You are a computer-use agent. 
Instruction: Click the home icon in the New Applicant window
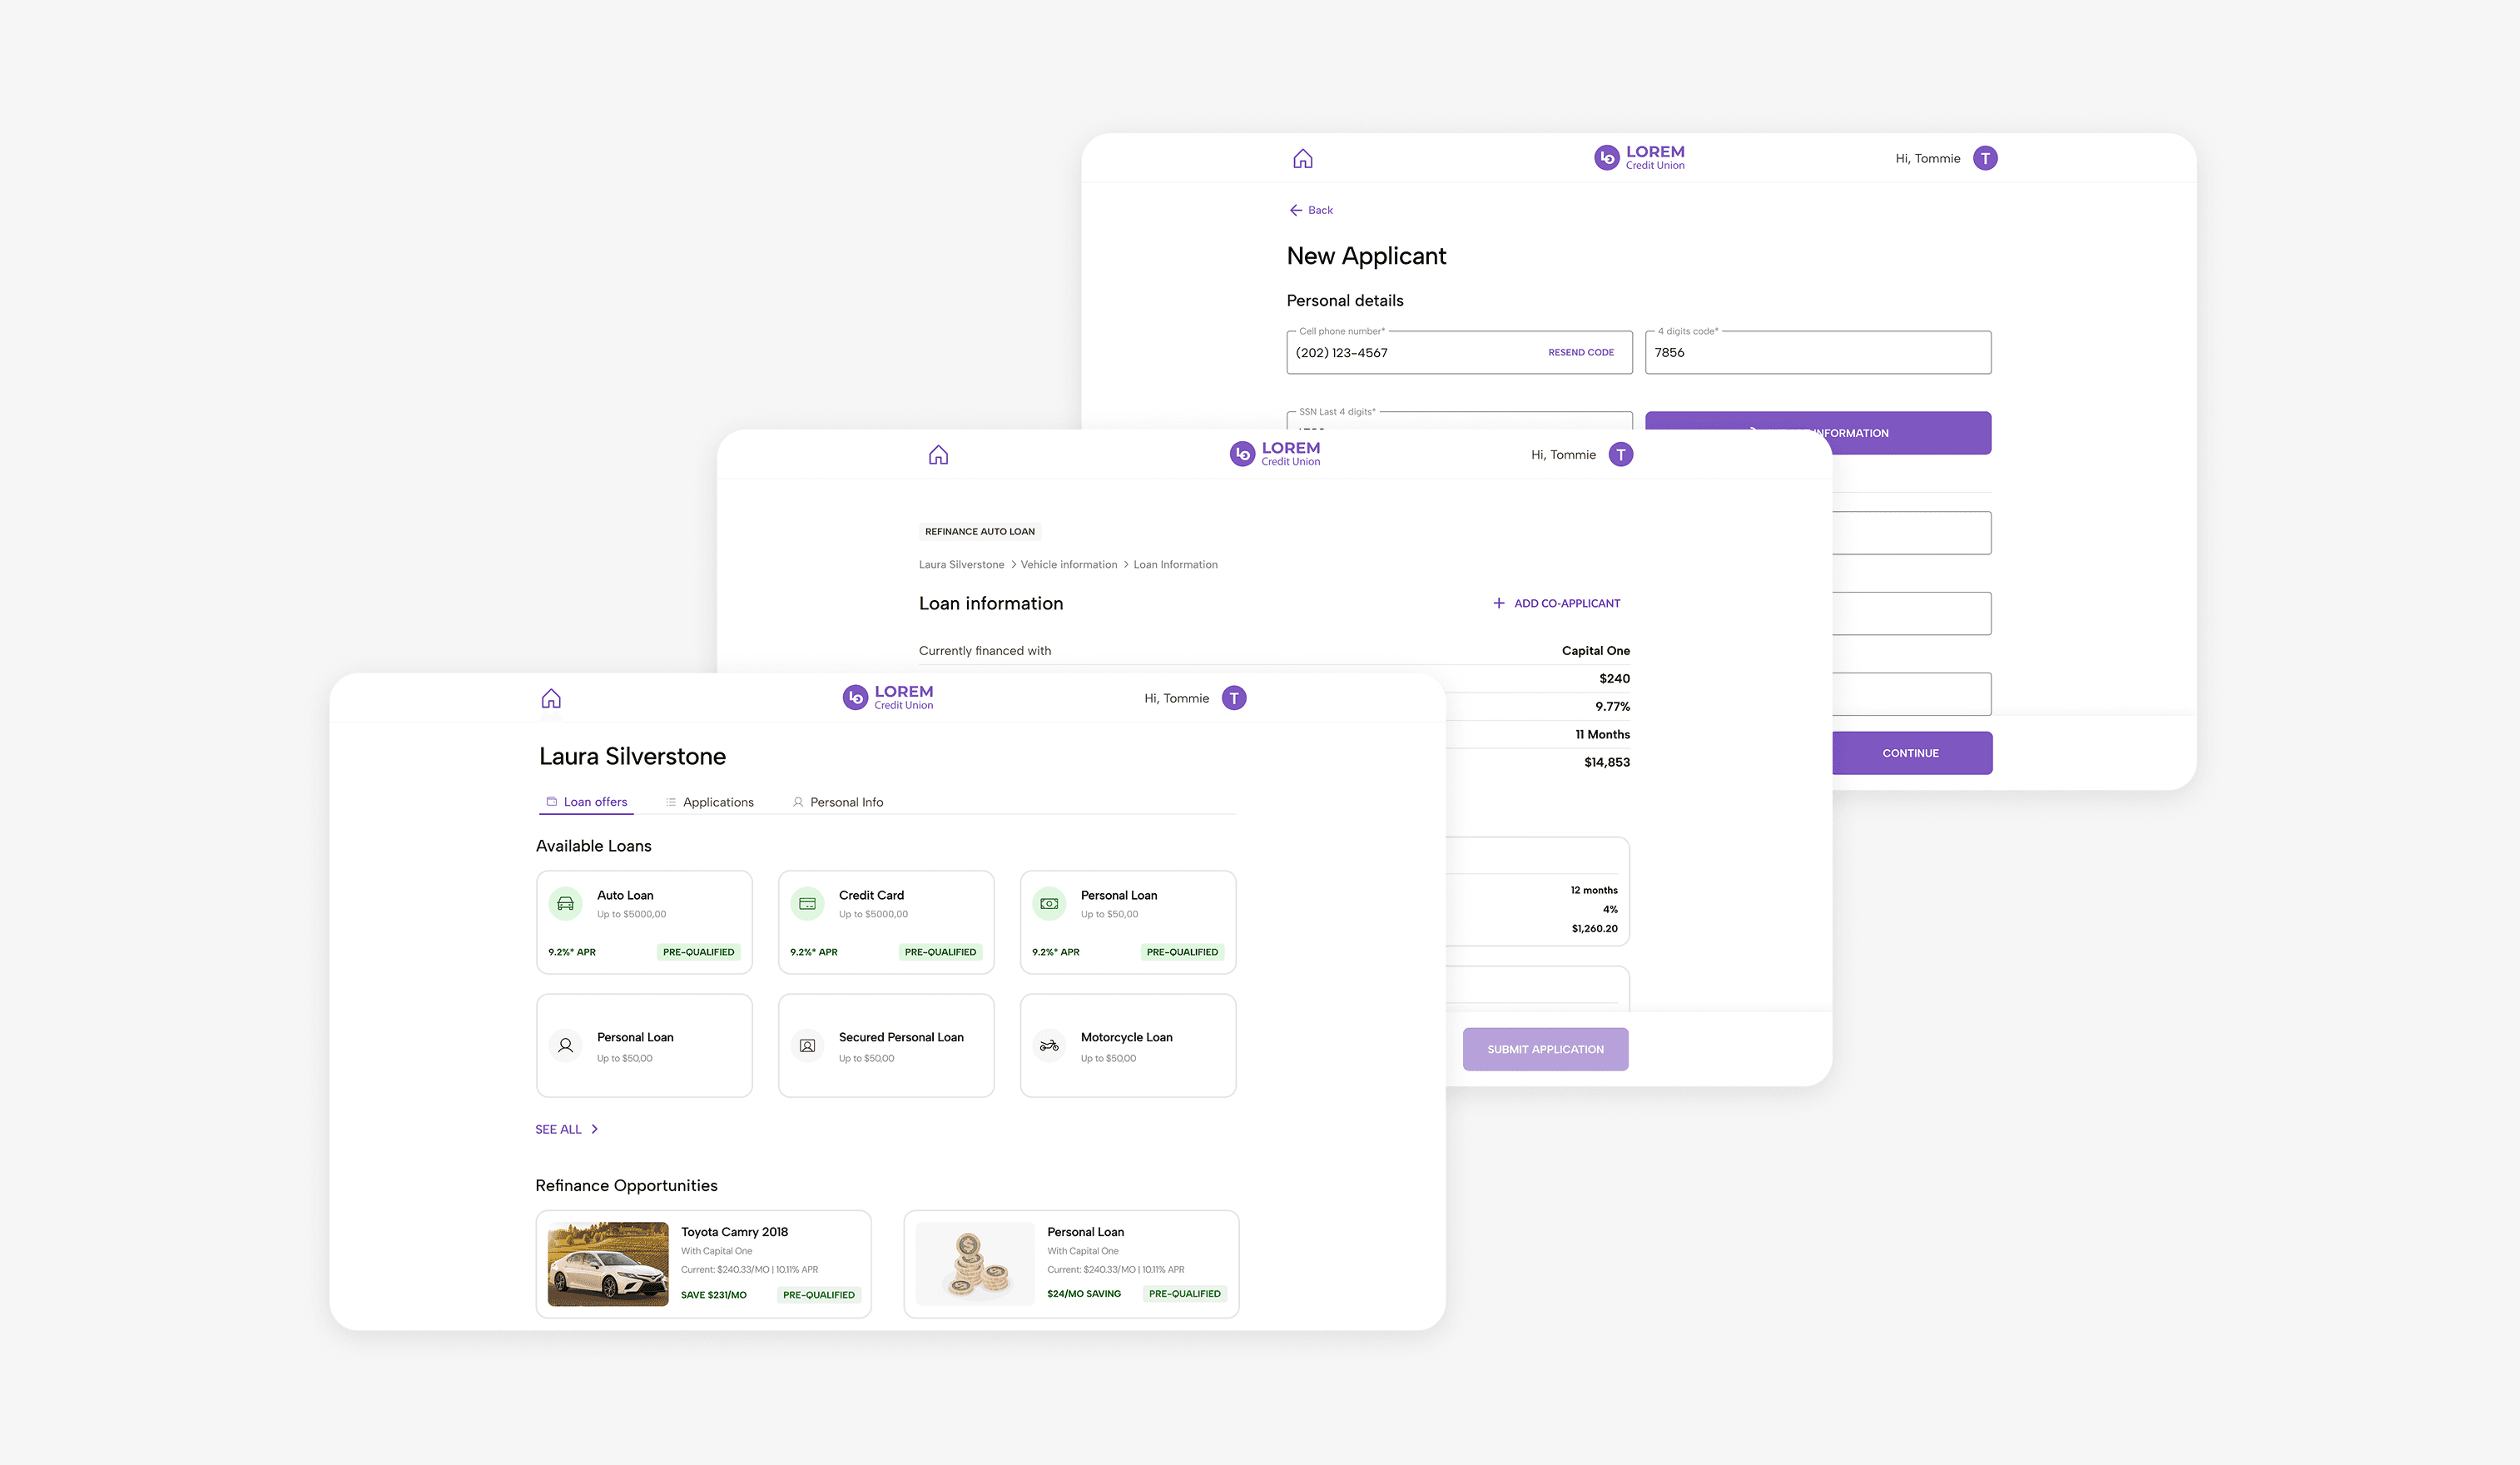[x=1302, y=158]
